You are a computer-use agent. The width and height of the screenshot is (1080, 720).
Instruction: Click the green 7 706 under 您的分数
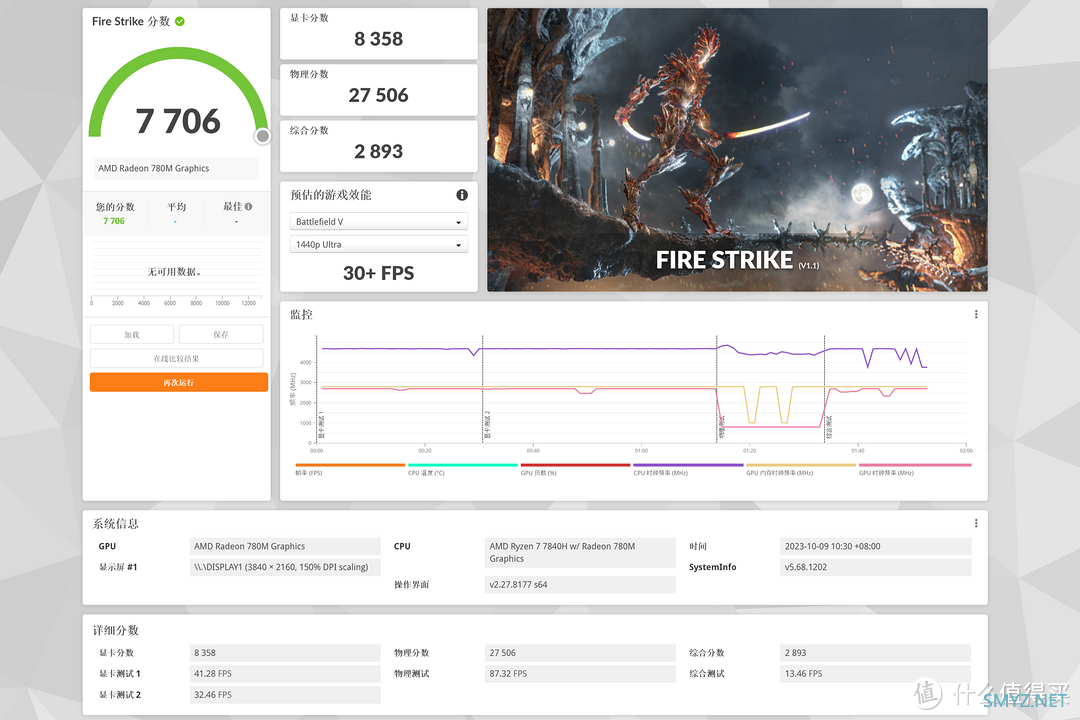pos(114,221)
